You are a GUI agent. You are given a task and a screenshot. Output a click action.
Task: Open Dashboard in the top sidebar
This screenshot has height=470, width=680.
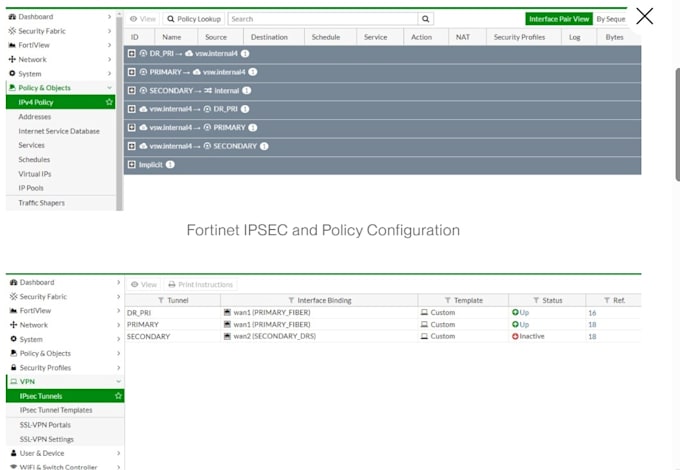click(x=60, y=16)
